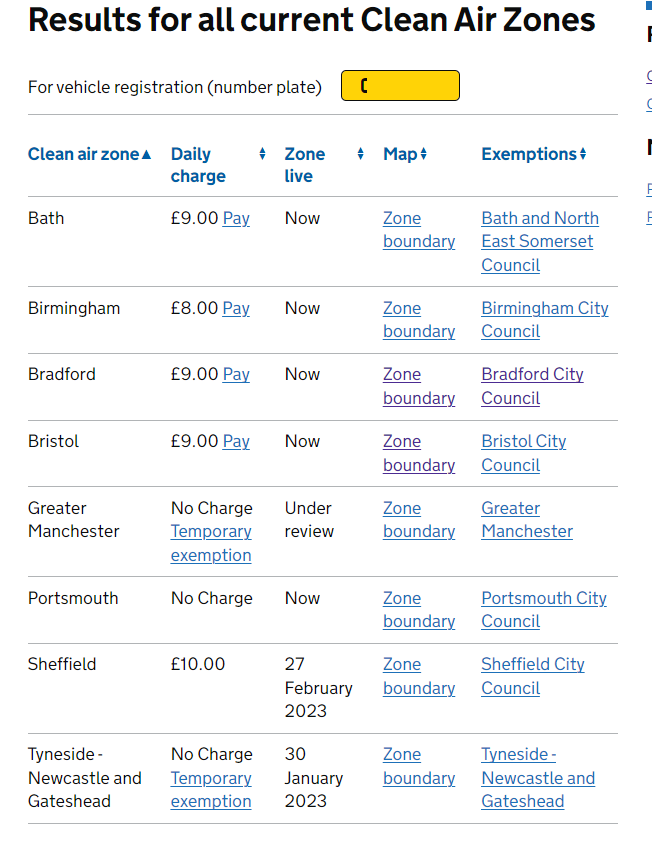Screen dimensions: 652x842
Task: Click the Map column sort arrows
Action: [424, 154]
